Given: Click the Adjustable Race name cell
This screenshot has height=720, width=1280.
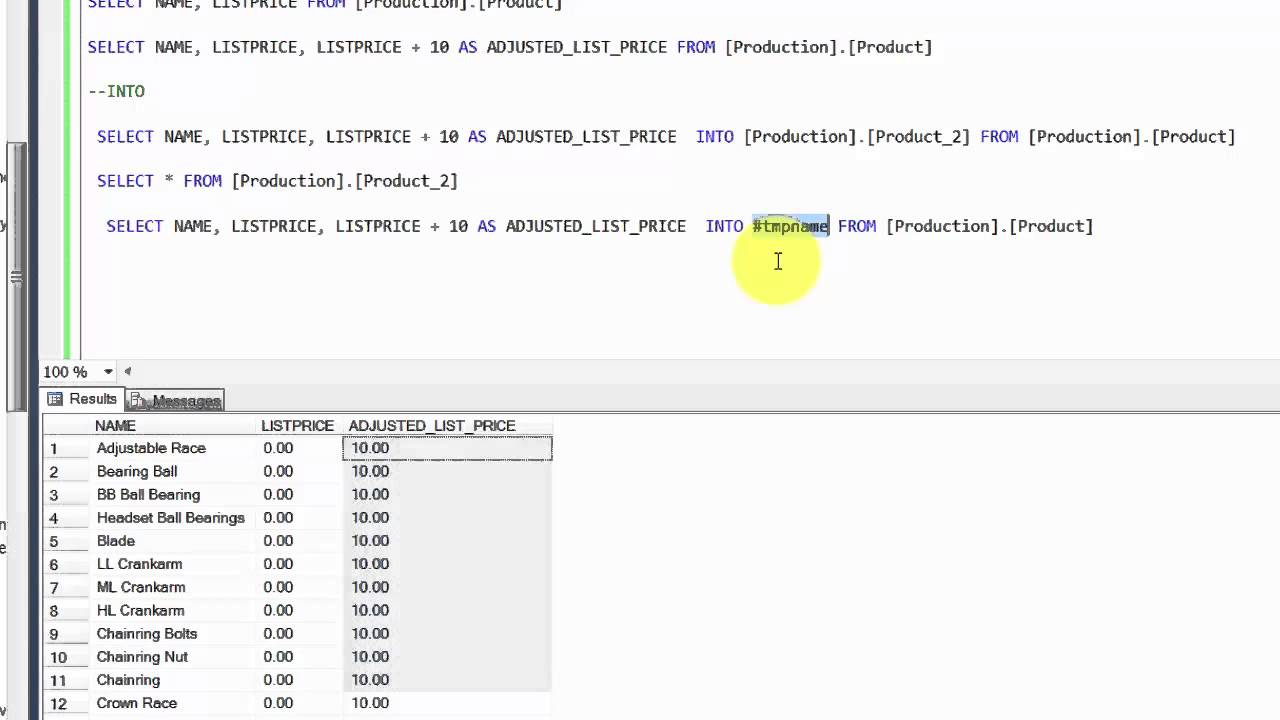Looking at the screenshot, I should coord(175,448).
